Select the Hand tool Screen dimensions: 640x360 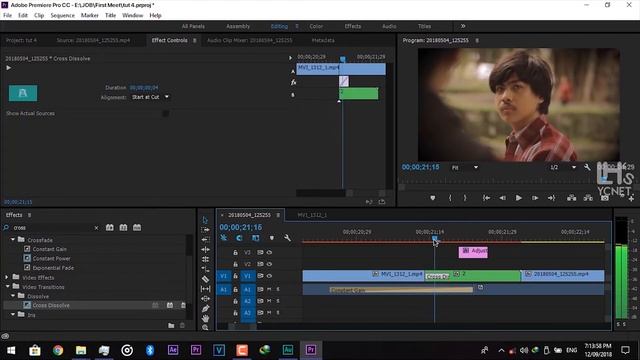(205, 318)
